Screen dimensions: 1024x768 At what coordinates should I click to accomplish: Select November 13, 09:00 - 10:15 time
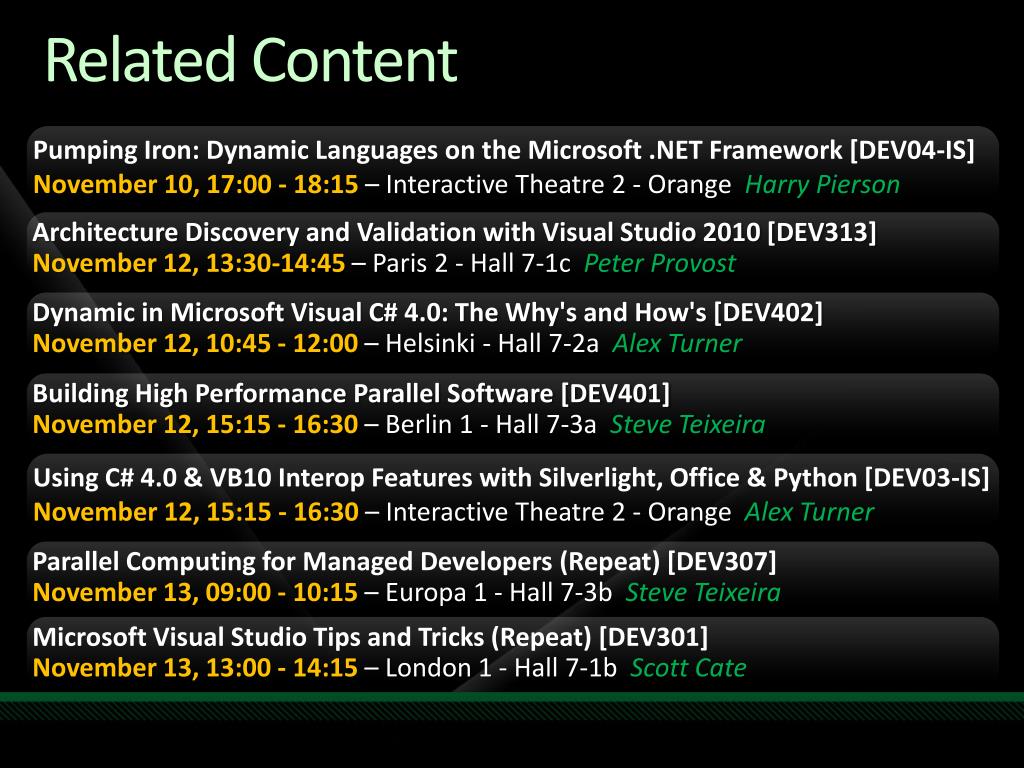click(x=195, y=592)
